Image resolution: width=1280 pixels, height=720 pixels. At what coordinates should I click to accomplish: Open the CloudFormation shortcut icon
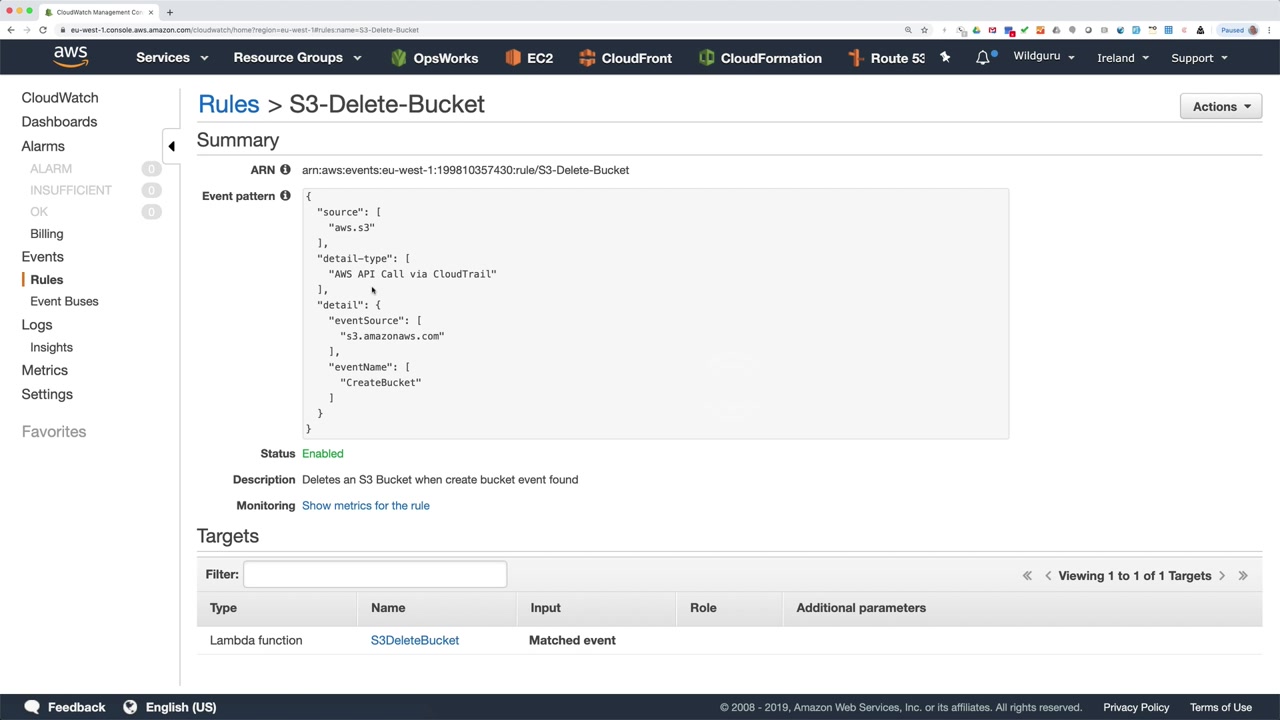[707, 58]
